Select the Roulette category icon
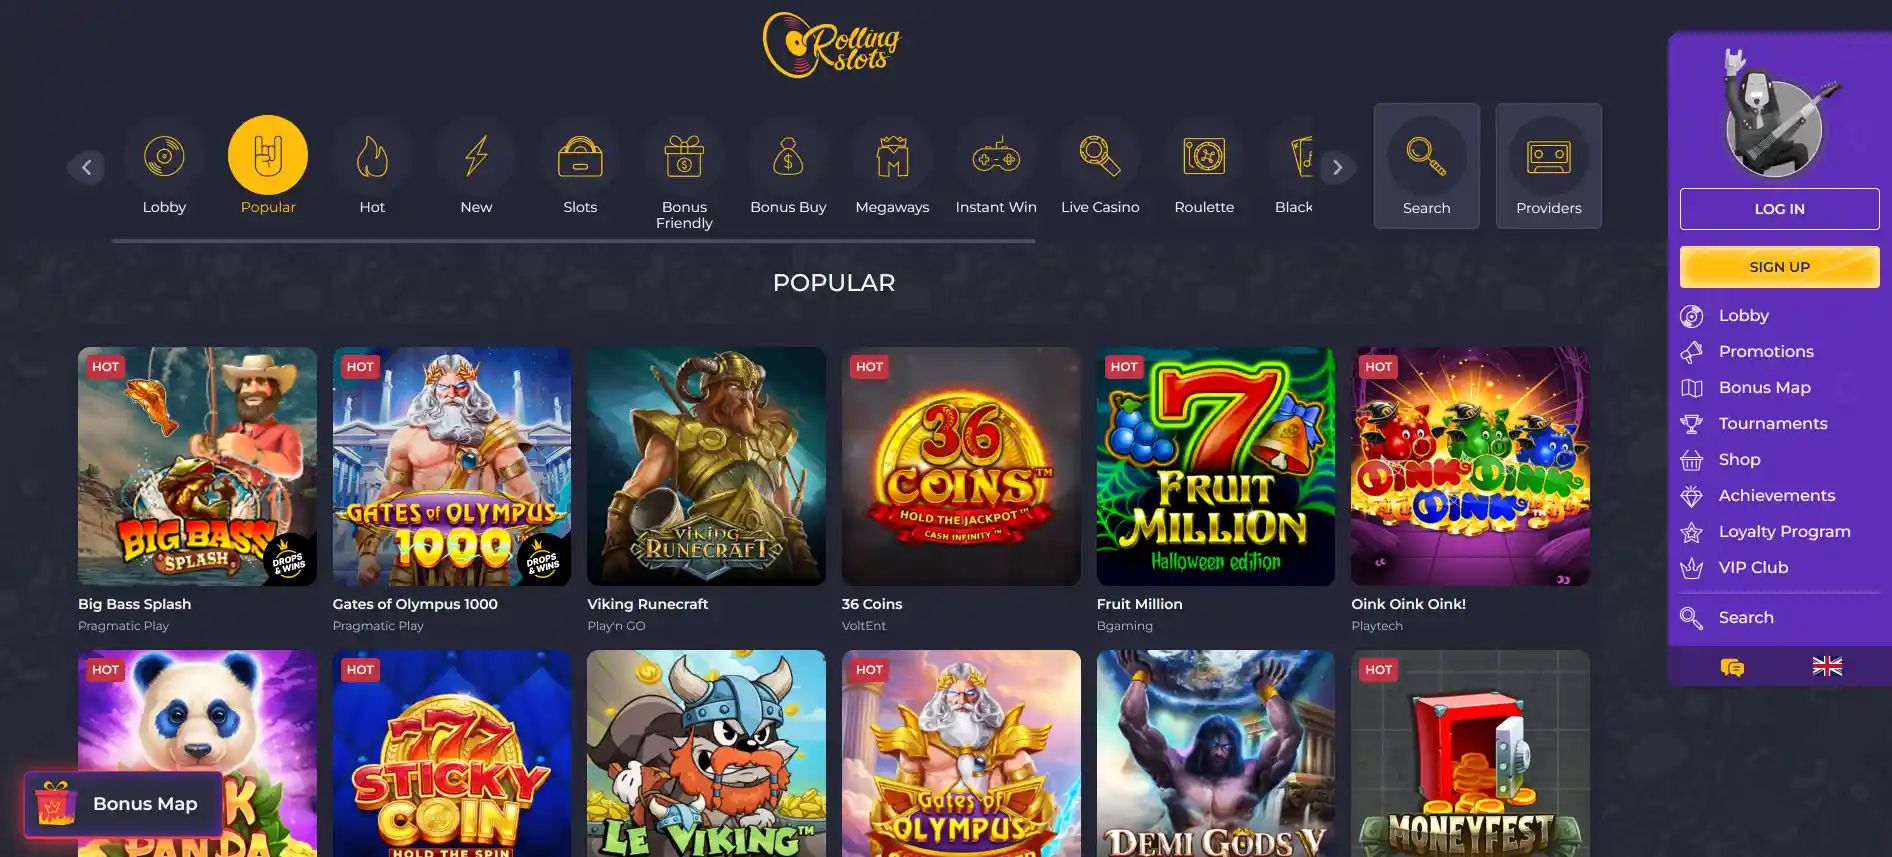1892x857 pixels. point(1204,156)
